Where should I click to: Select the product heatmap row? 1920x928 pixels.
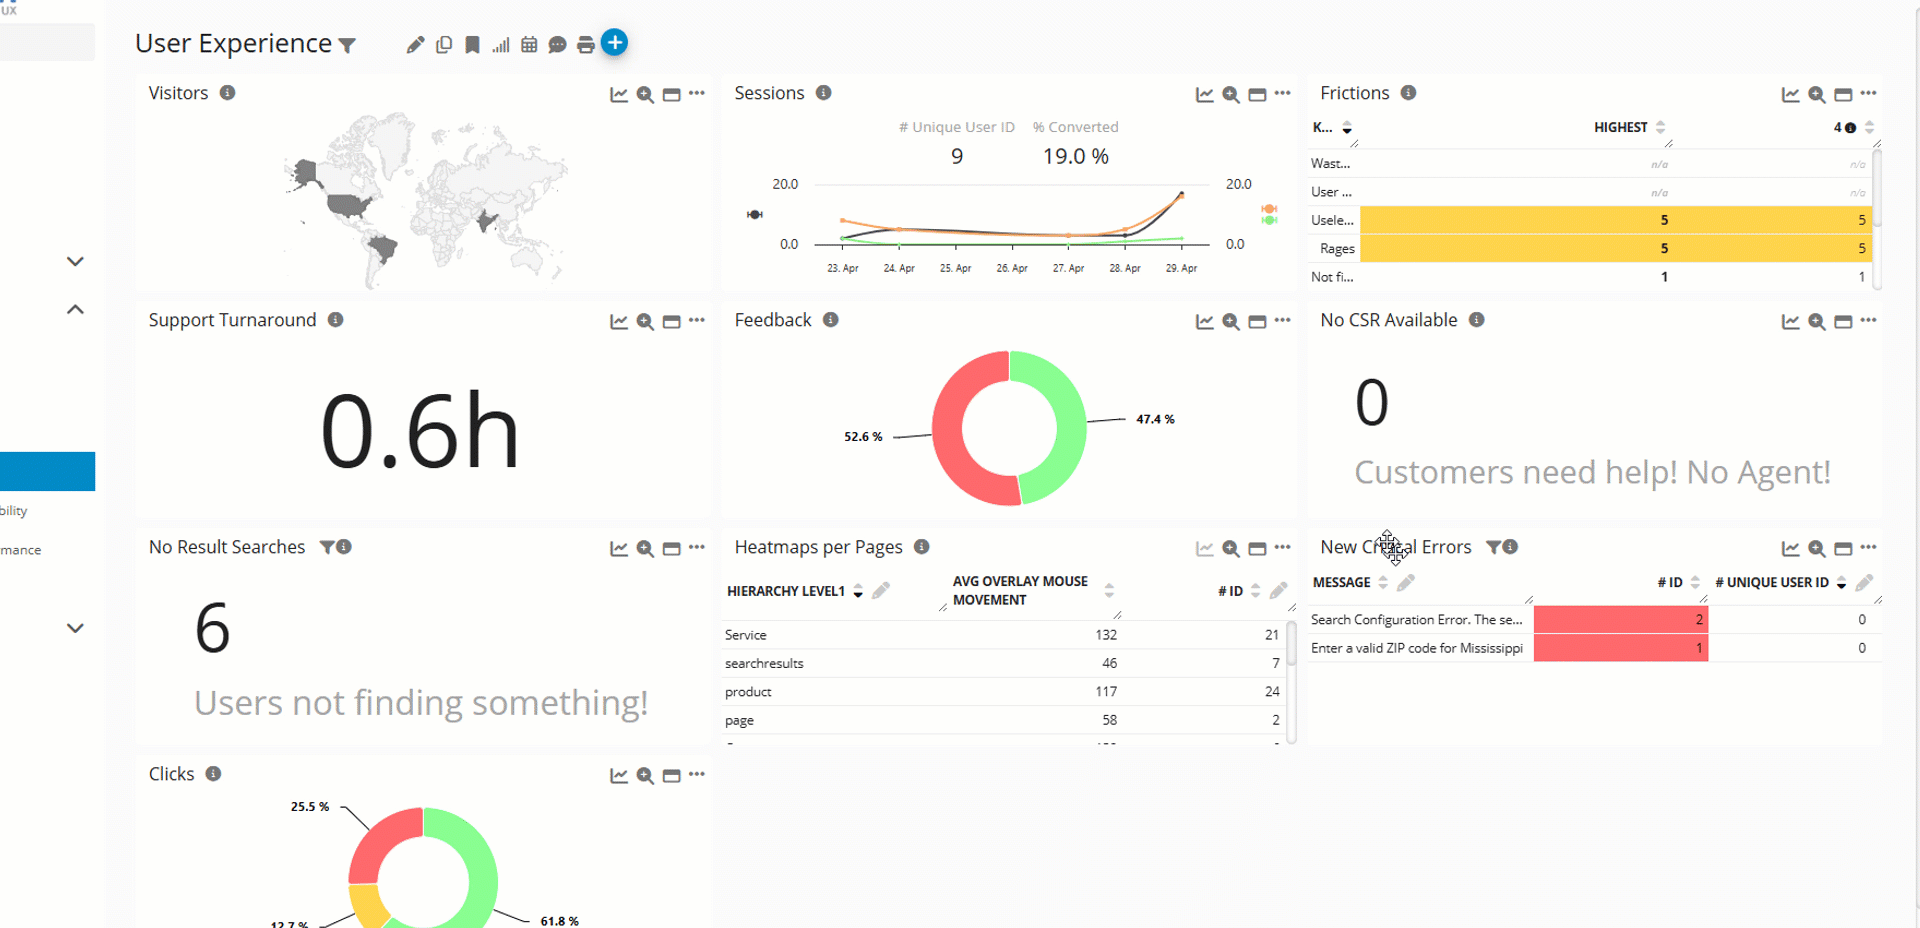tap(1003, 692)
